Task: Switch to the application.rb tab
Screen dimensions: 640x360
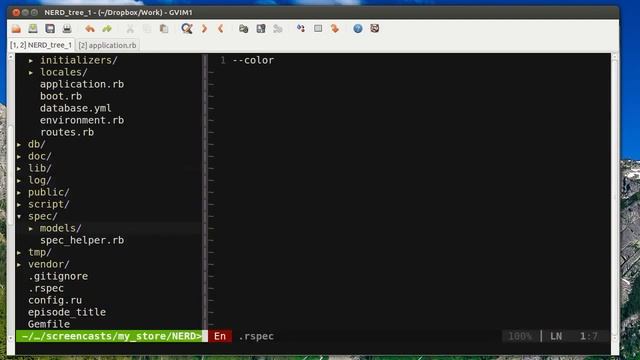Action: 107,45
